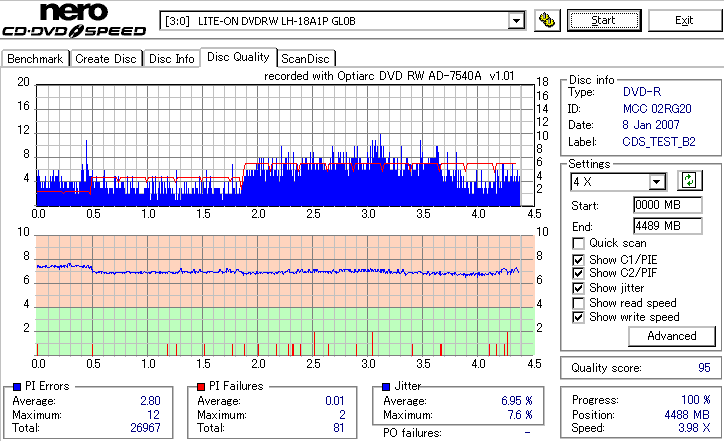This screenshot has width=724, height=441.
Task: Click the Nero CD-DVD Speed logo
Action: (x=74, y=20)
